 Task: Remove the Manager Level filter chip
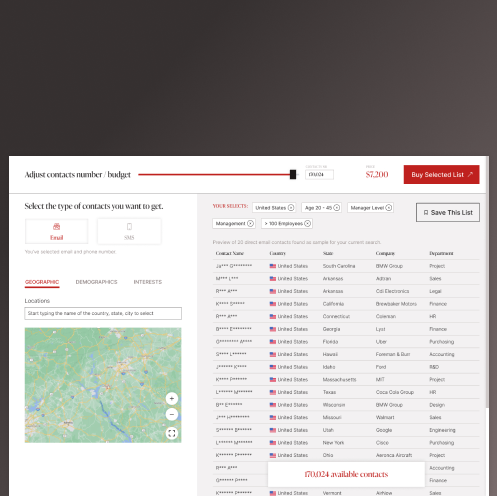(x=388, y=208)
